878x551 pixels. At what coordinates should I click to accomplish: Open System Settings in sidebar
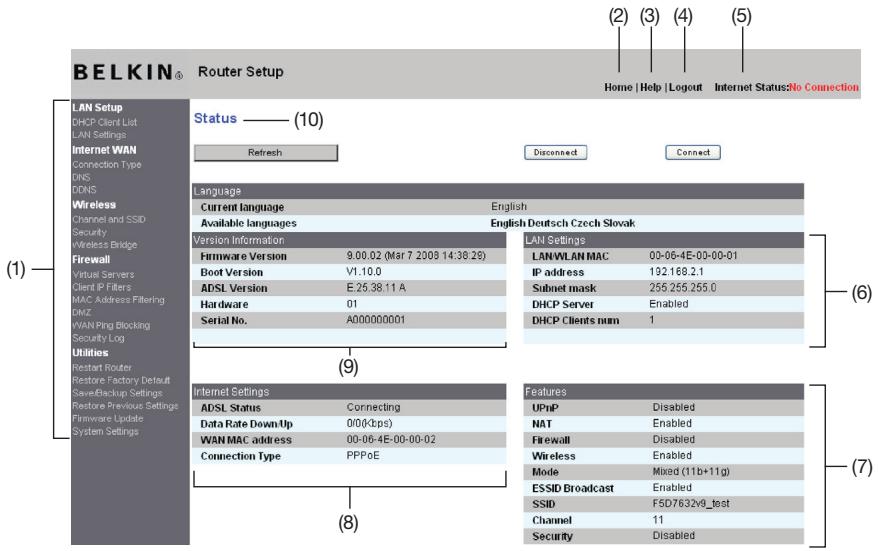click(105, 432)
